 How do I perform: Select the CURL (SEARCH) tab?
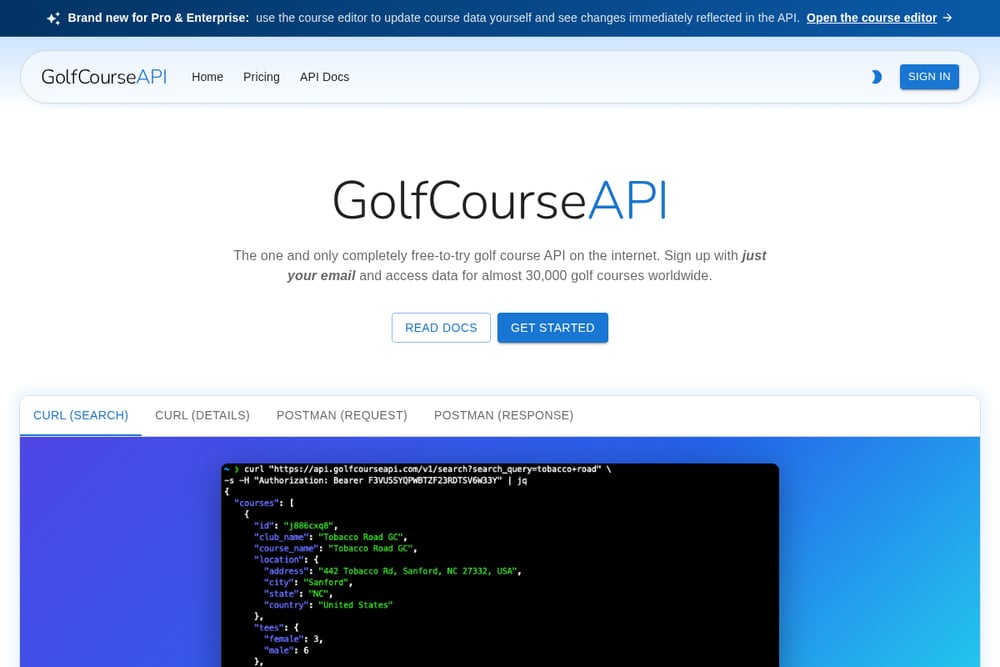[80, 415]
